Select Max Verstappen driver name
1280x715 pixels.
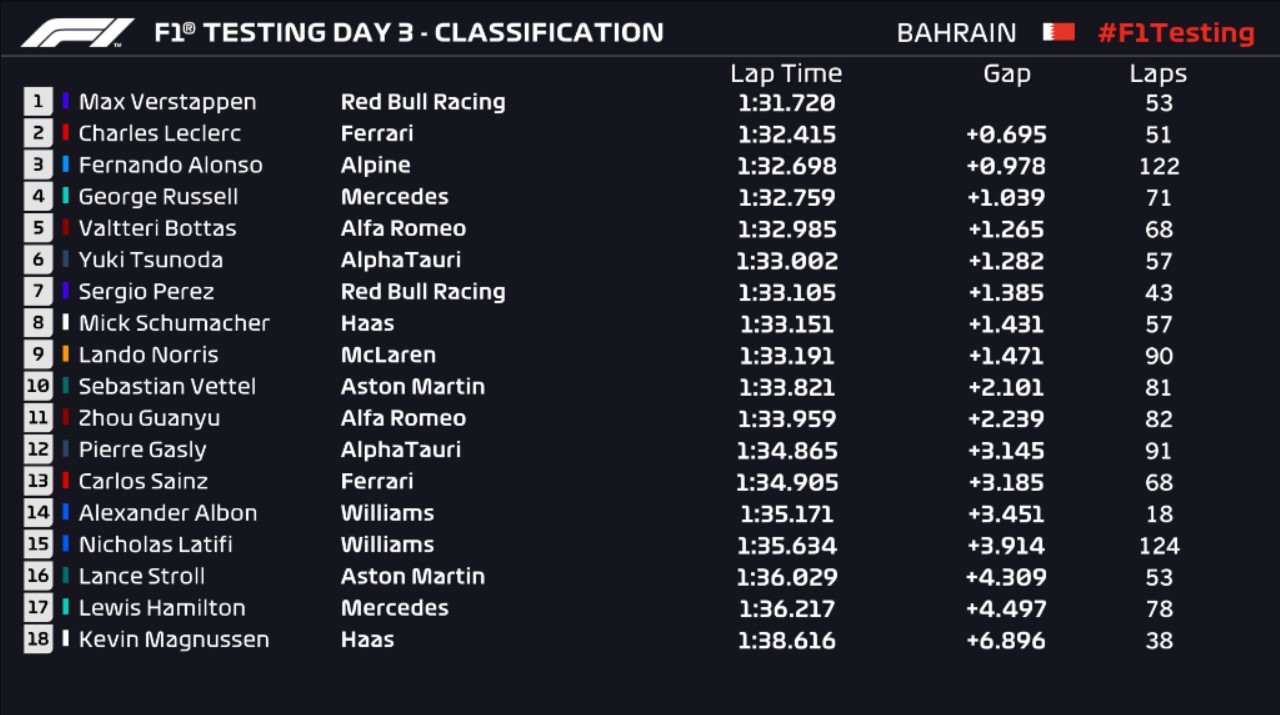pyautogui.click(x=167, y=101)
